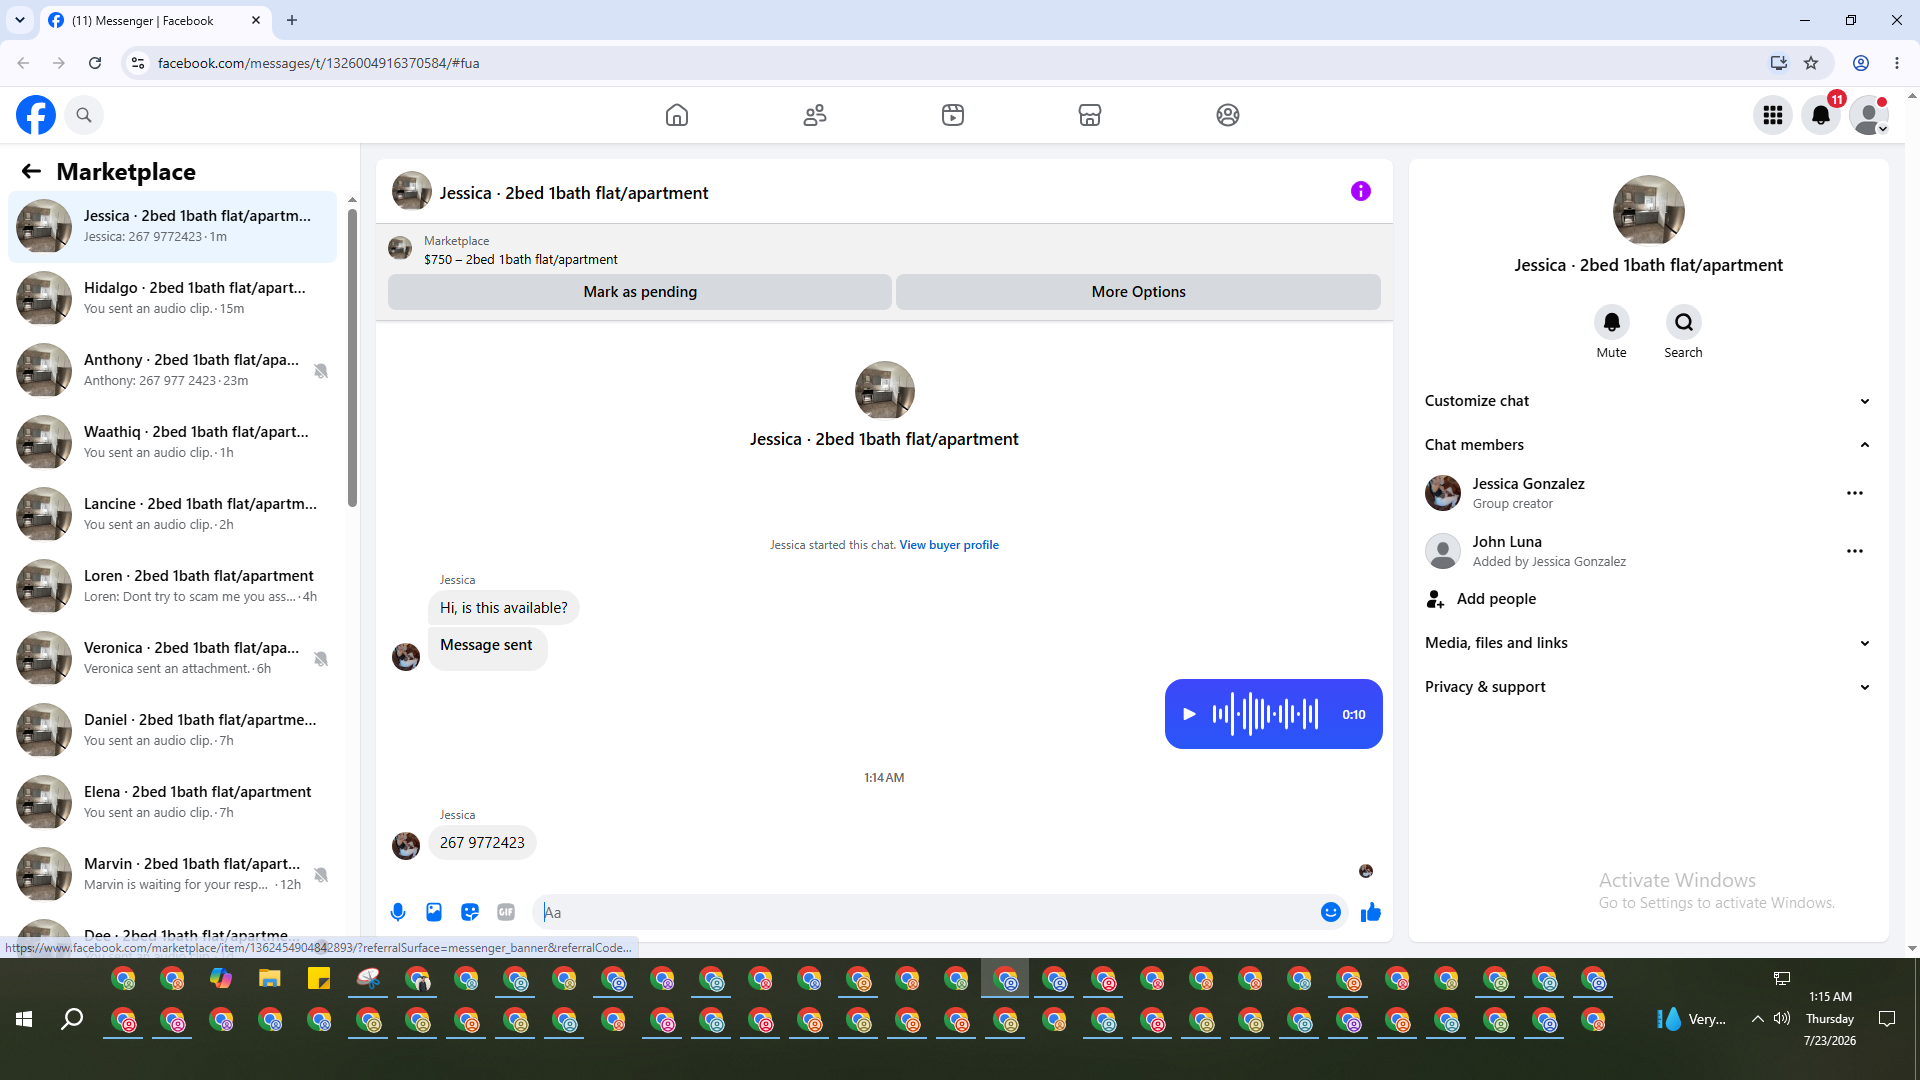The image size is (1920, 1080).
Task: Open the Hidalgo conversation in the list
Action: [x=172, y=299]
